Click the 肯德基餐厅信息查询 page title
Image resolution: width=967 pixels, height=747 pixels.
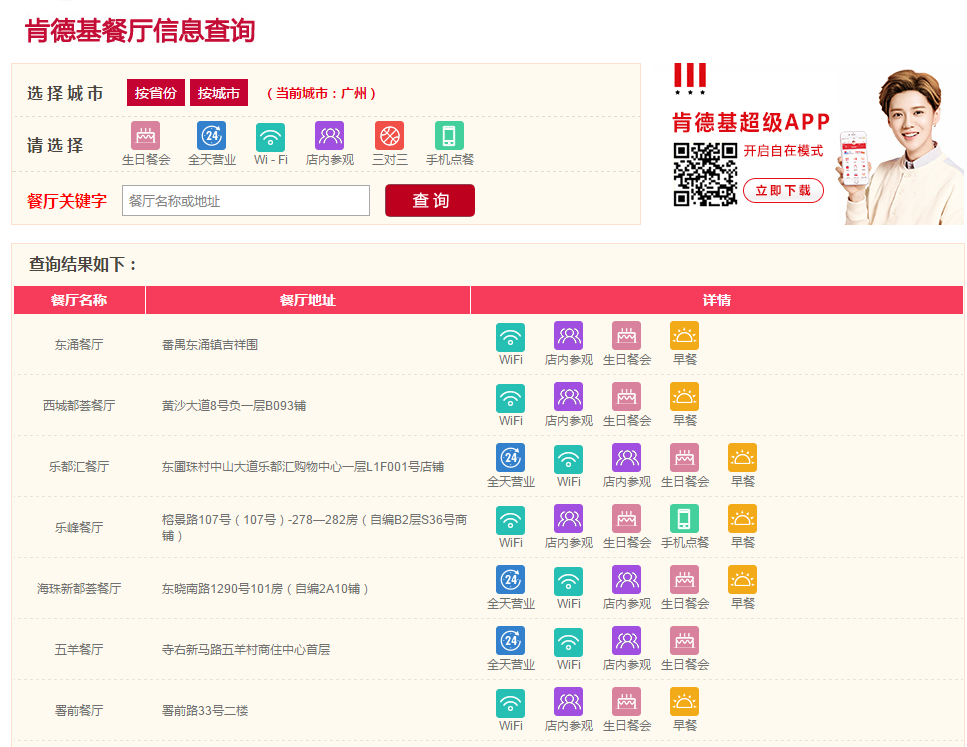click(x=140, y=31)
